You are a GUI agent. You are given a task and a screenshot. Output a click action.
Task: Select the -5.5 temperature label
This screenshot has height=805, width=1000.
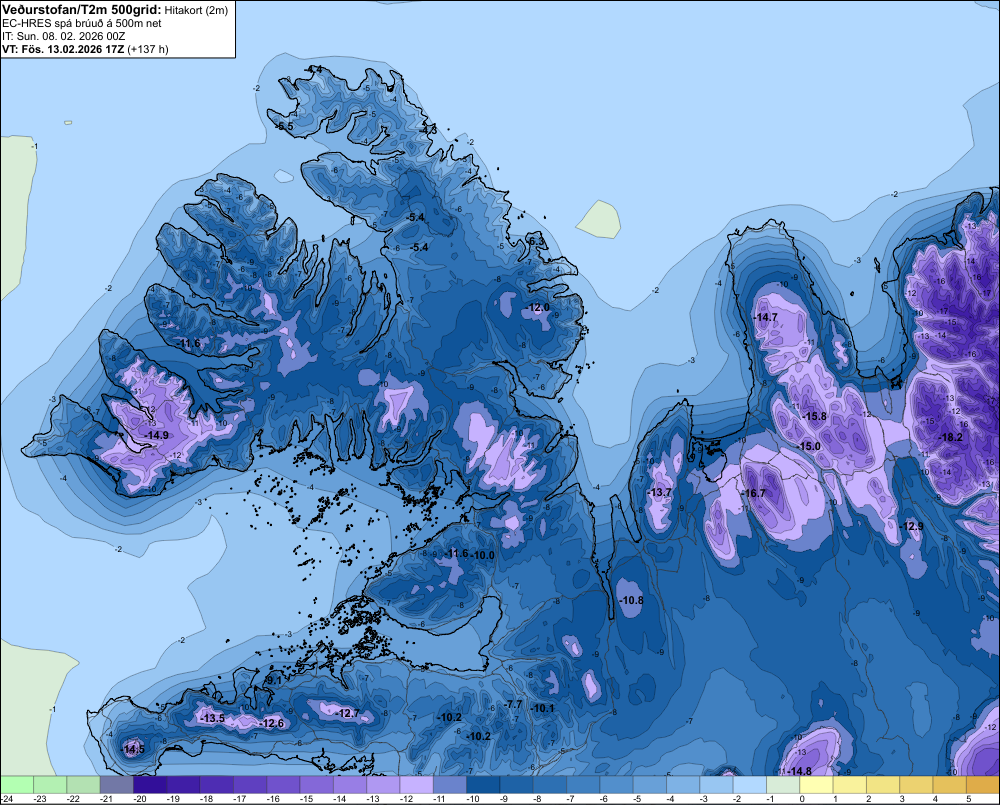(284, 126)
